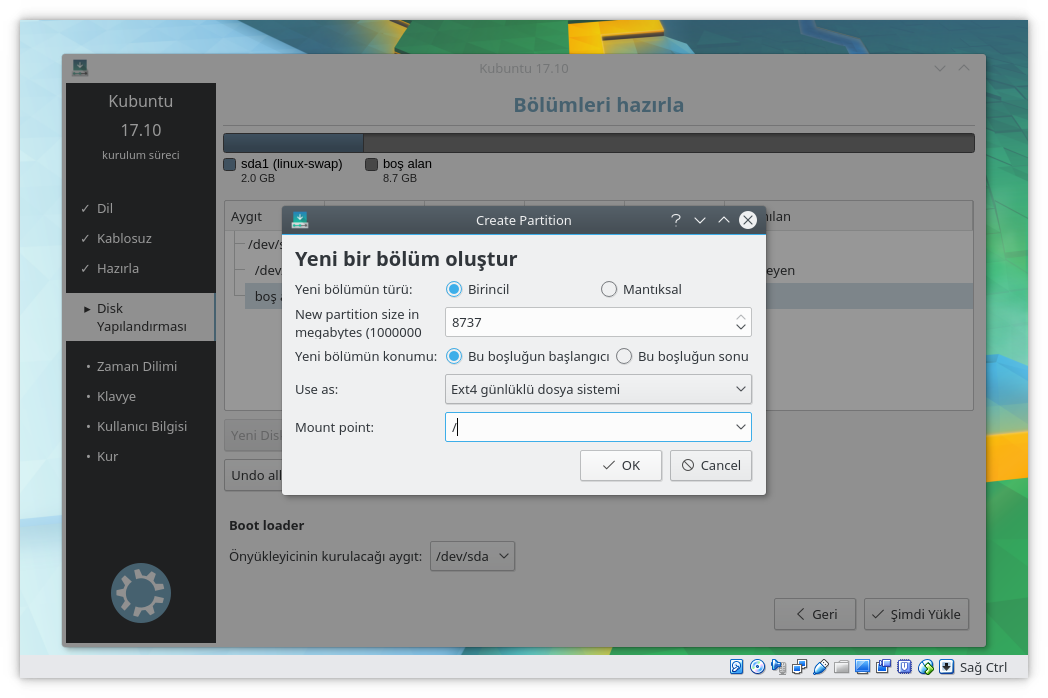1048x698 pixels.
Task: Click the Kubuntu gear logo in the sidebar
Action: click(141, 593)
